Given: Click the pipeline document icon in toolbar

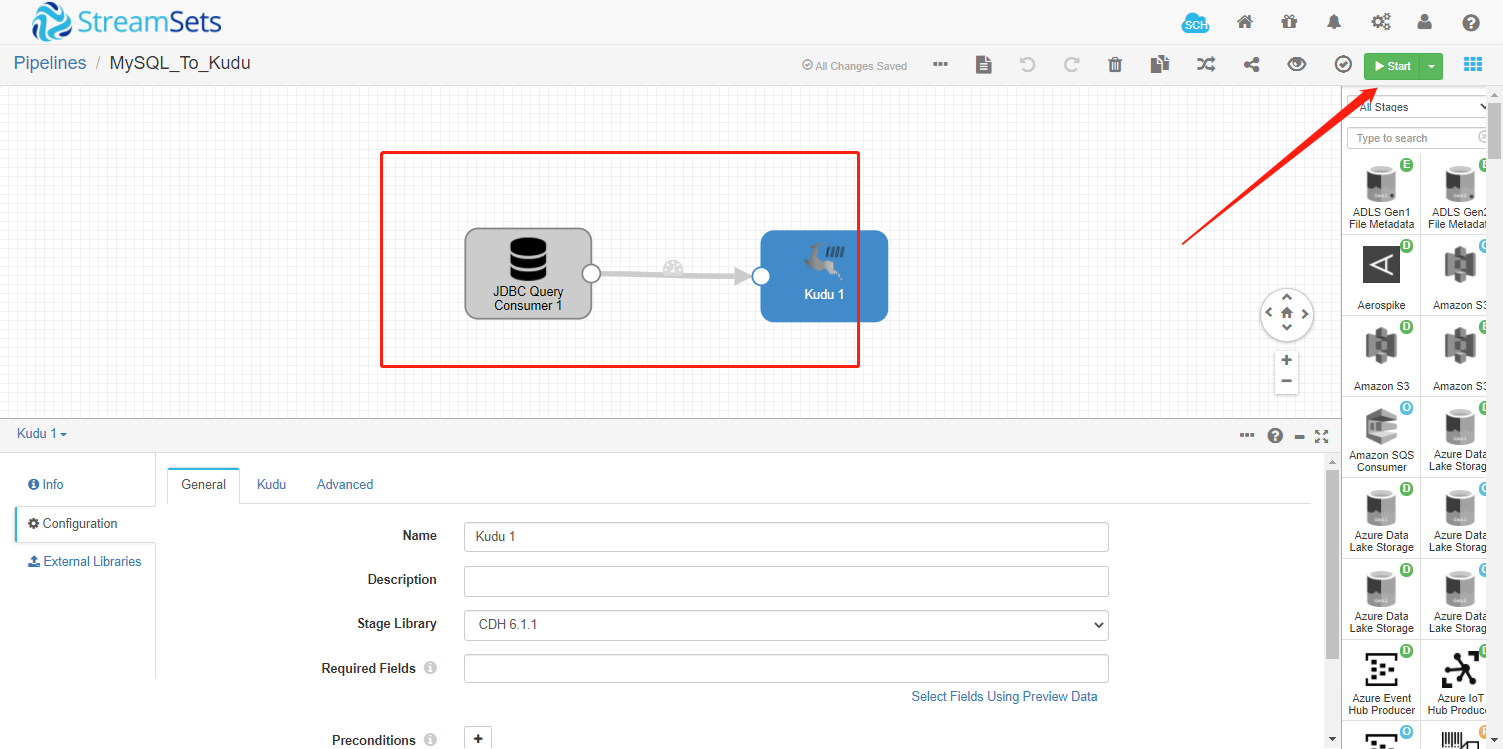Looking at the screenshot, I should [x=984, y=65].
